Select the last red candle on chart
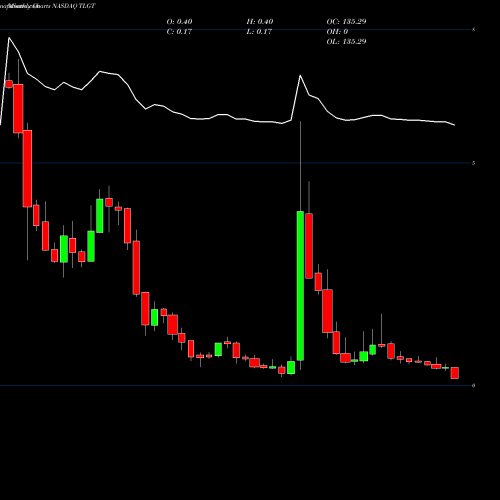This screenshot has height=500, width=500. tap(455, 373)
